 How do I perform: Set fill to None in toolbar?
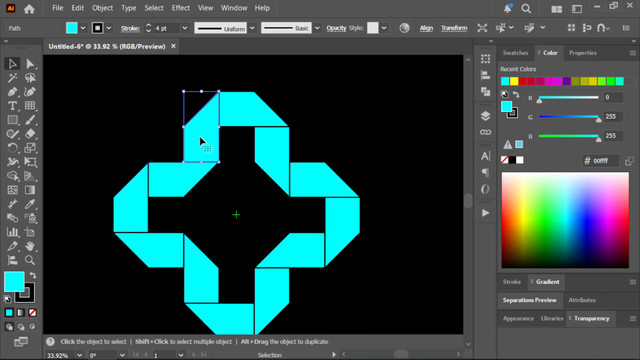pos(32,313)
